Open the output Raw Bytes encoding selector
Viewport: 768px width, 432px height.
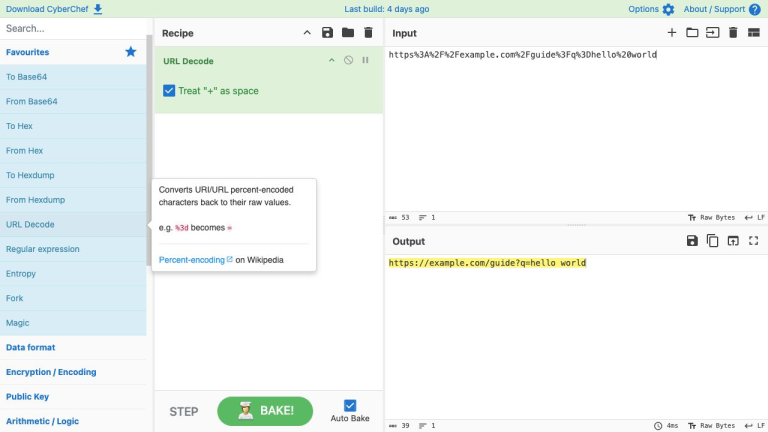711,426
